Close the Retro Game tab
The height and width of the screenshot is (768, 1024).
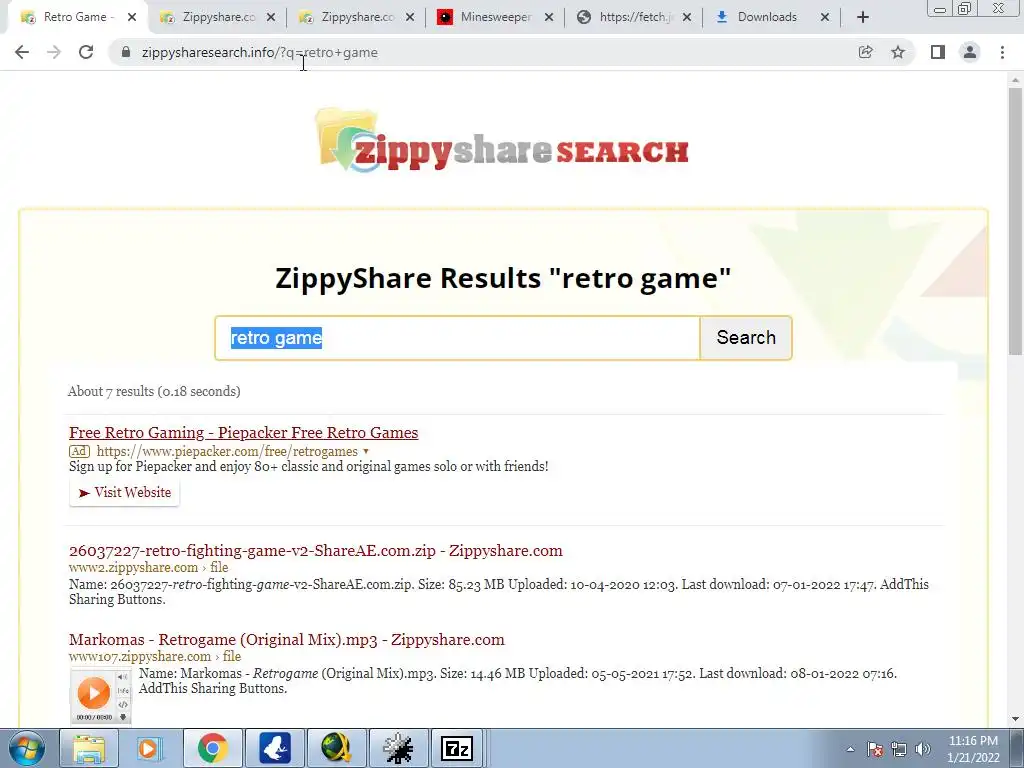tap(132, 18)
